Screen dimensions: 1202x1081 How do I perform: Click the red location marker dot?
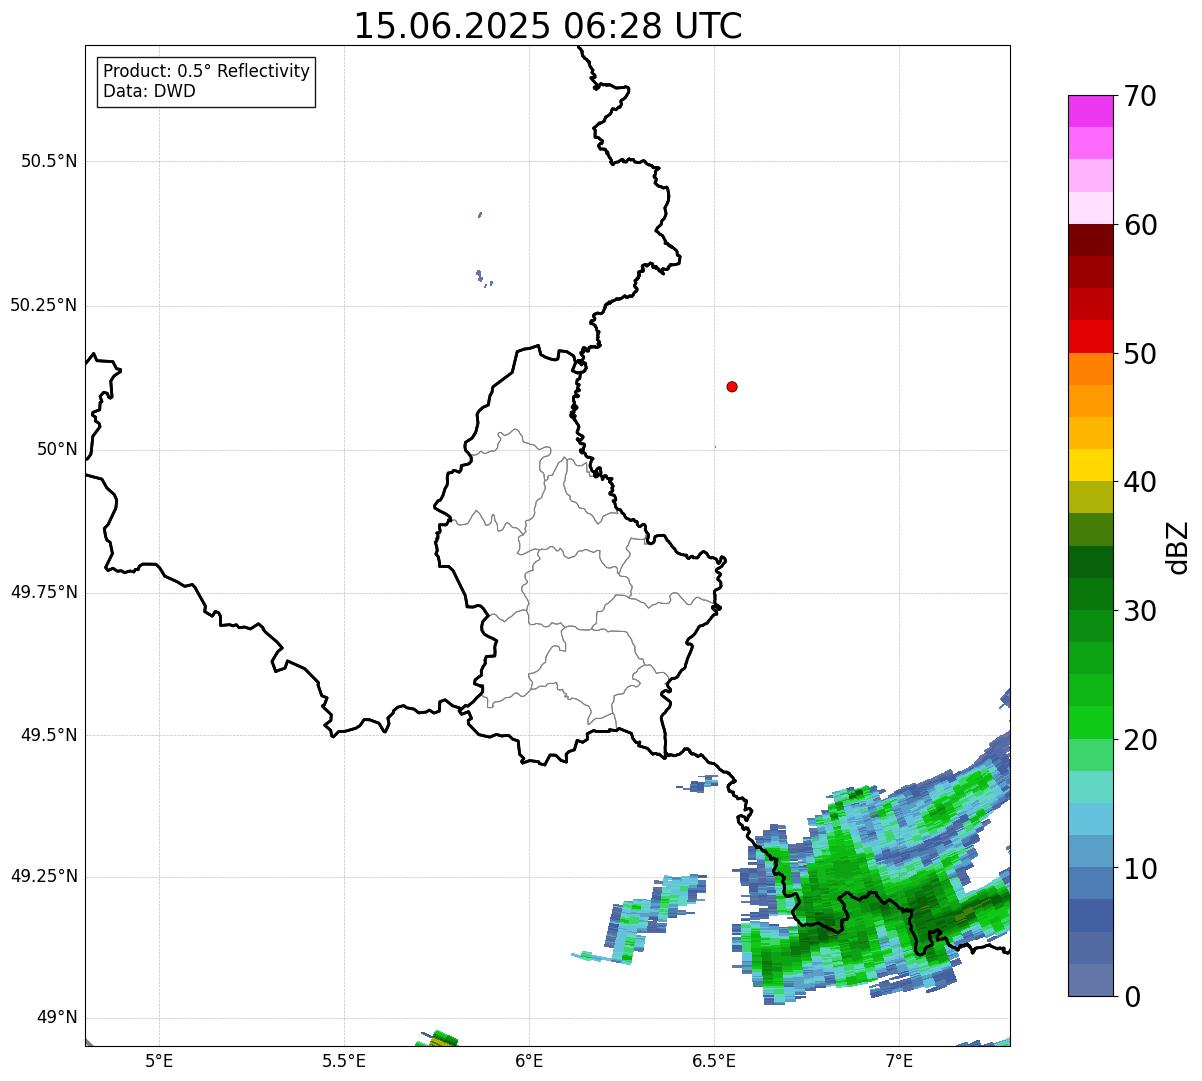(732, 386)
